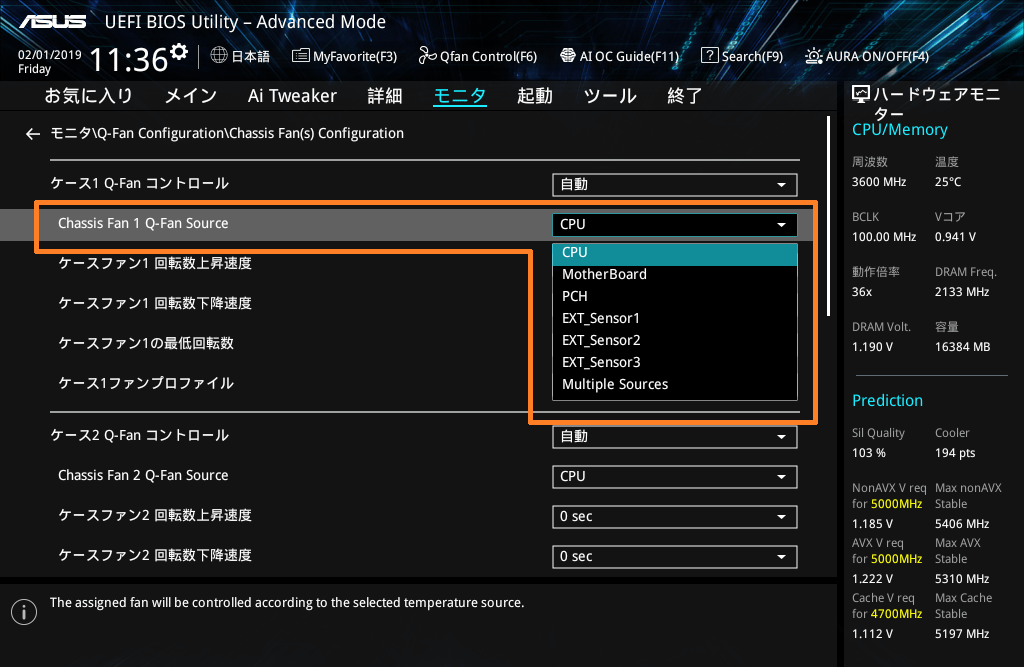This screenshot has height=667, width=1024.
Task: Open Search(F9)
Action: pyautogui.click(x=742, y=56)
